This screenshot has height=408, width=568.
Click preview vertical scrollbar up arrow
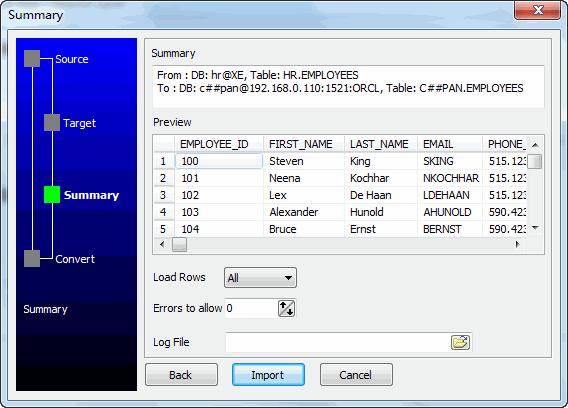[x=535, y=145]
